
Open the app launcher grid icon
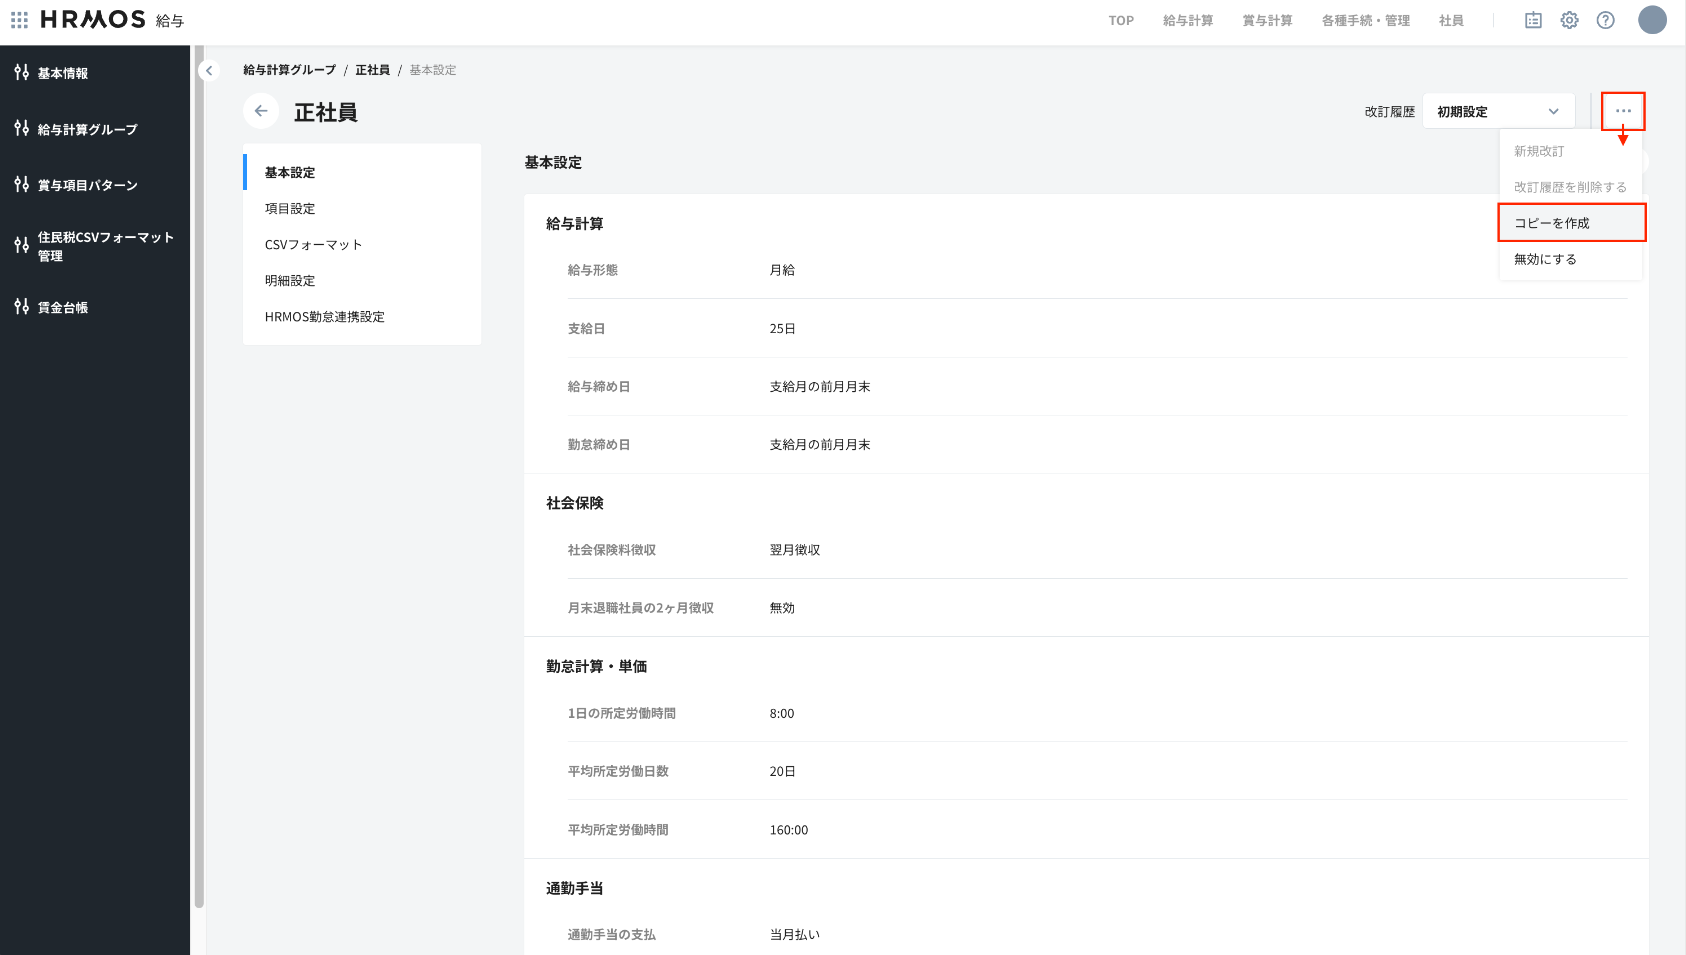(x=19, y=20)
